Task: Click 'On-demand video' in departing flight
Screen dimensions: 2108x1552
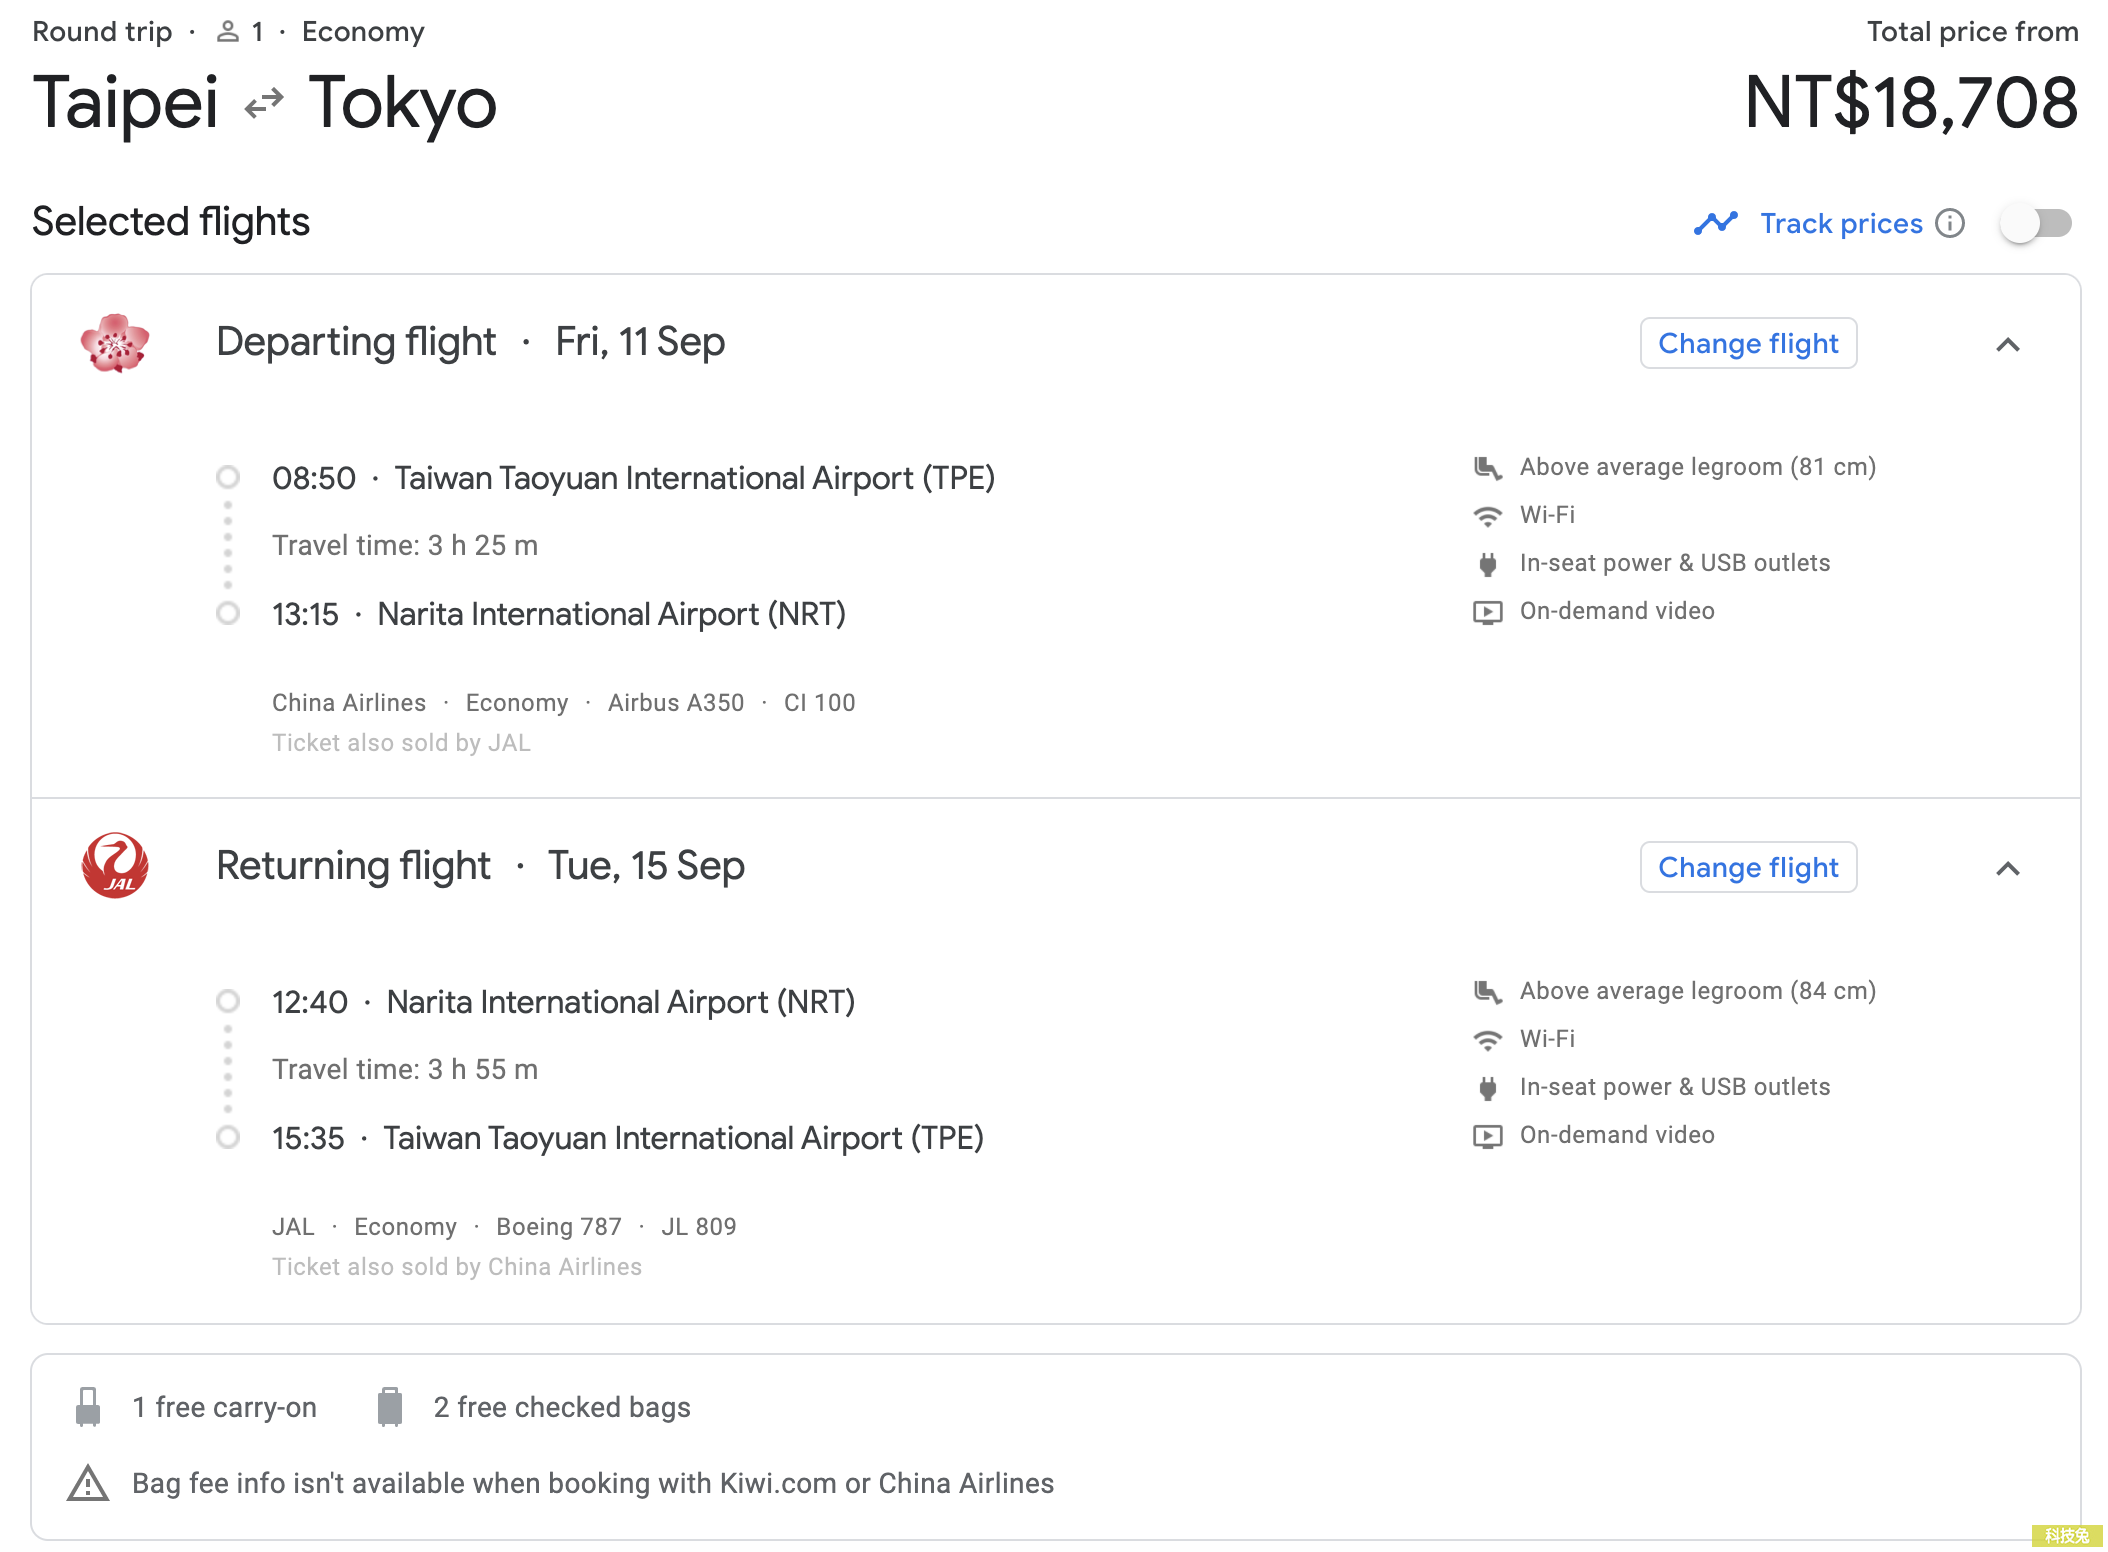Action: coord(1617,611)
